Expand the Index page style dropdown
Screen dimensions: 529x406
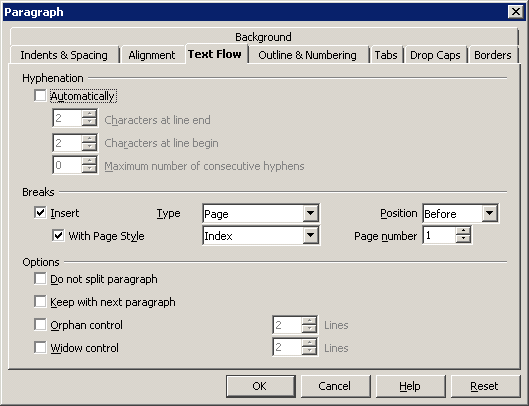(x=310, y=235)
